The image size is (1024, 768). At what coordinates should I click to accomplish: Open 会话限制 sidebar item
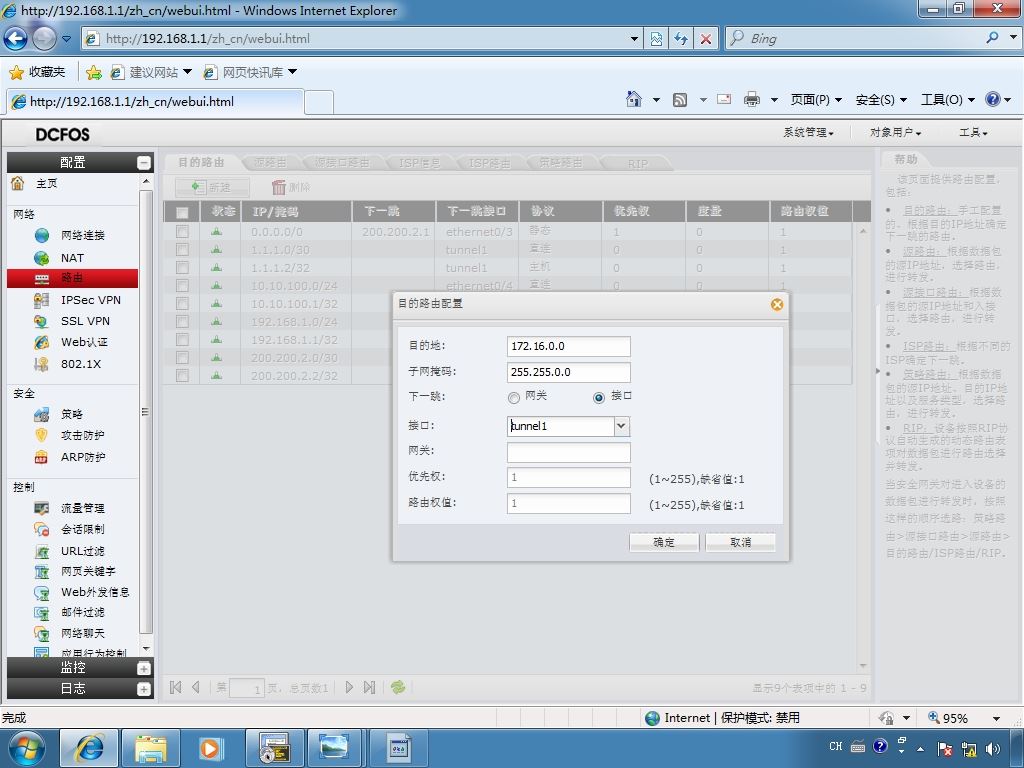[x=82, y=529]
